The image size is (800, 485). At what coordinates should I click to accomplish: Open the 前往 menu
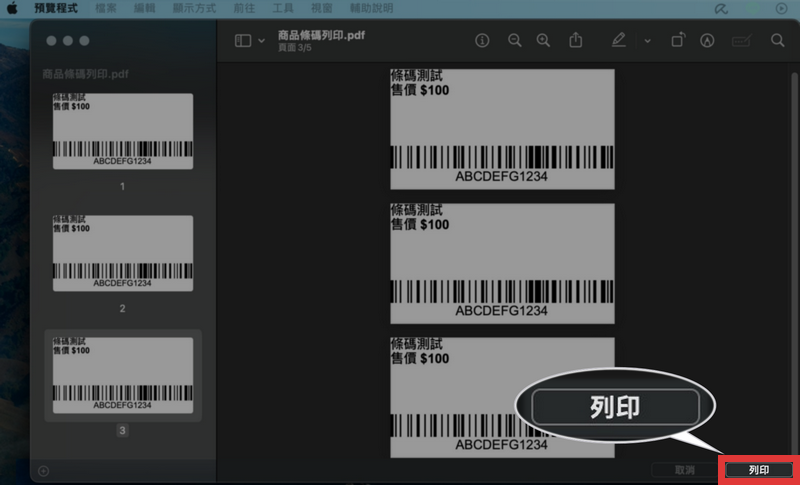pos(244,8)
